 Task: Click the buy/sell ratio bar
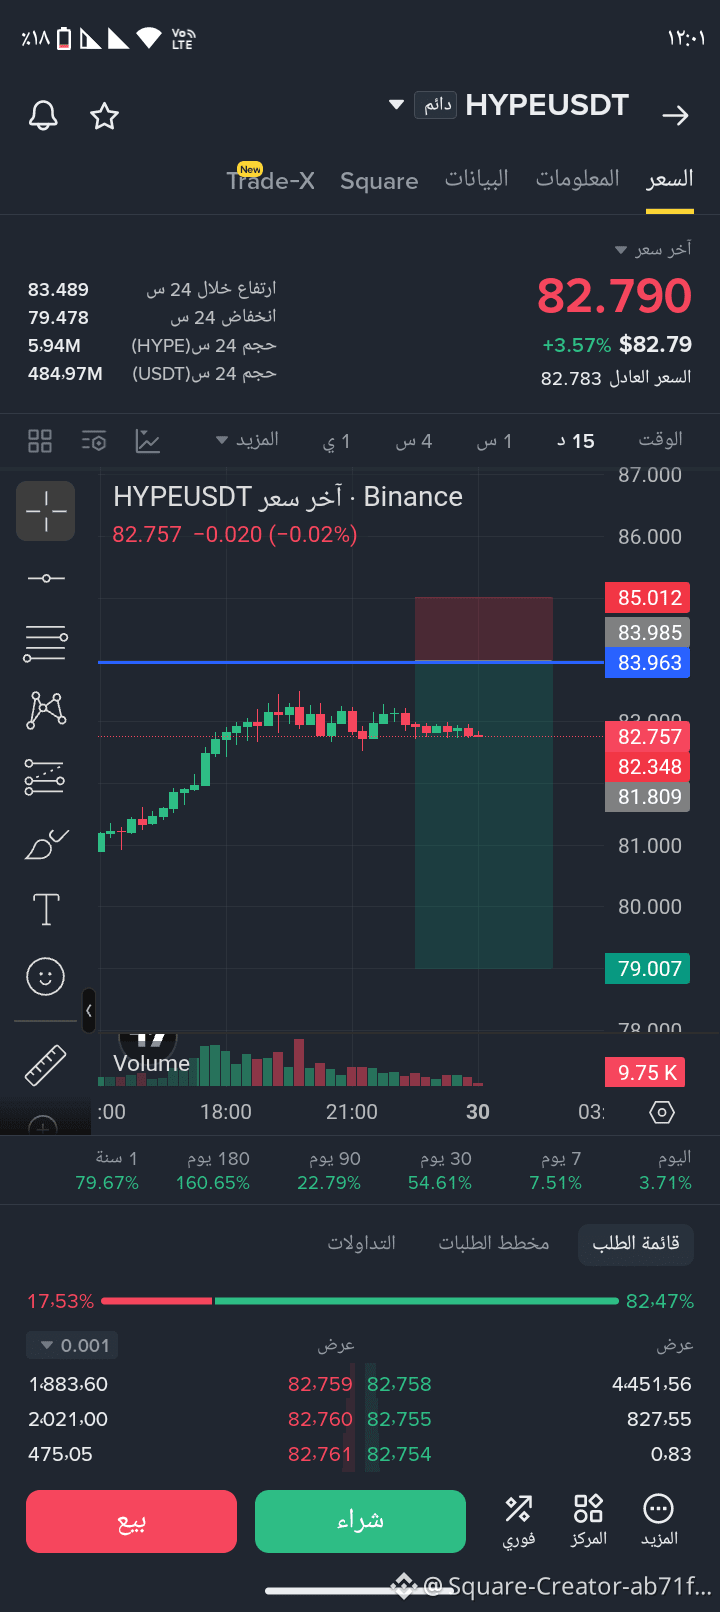pos(360,1301)
